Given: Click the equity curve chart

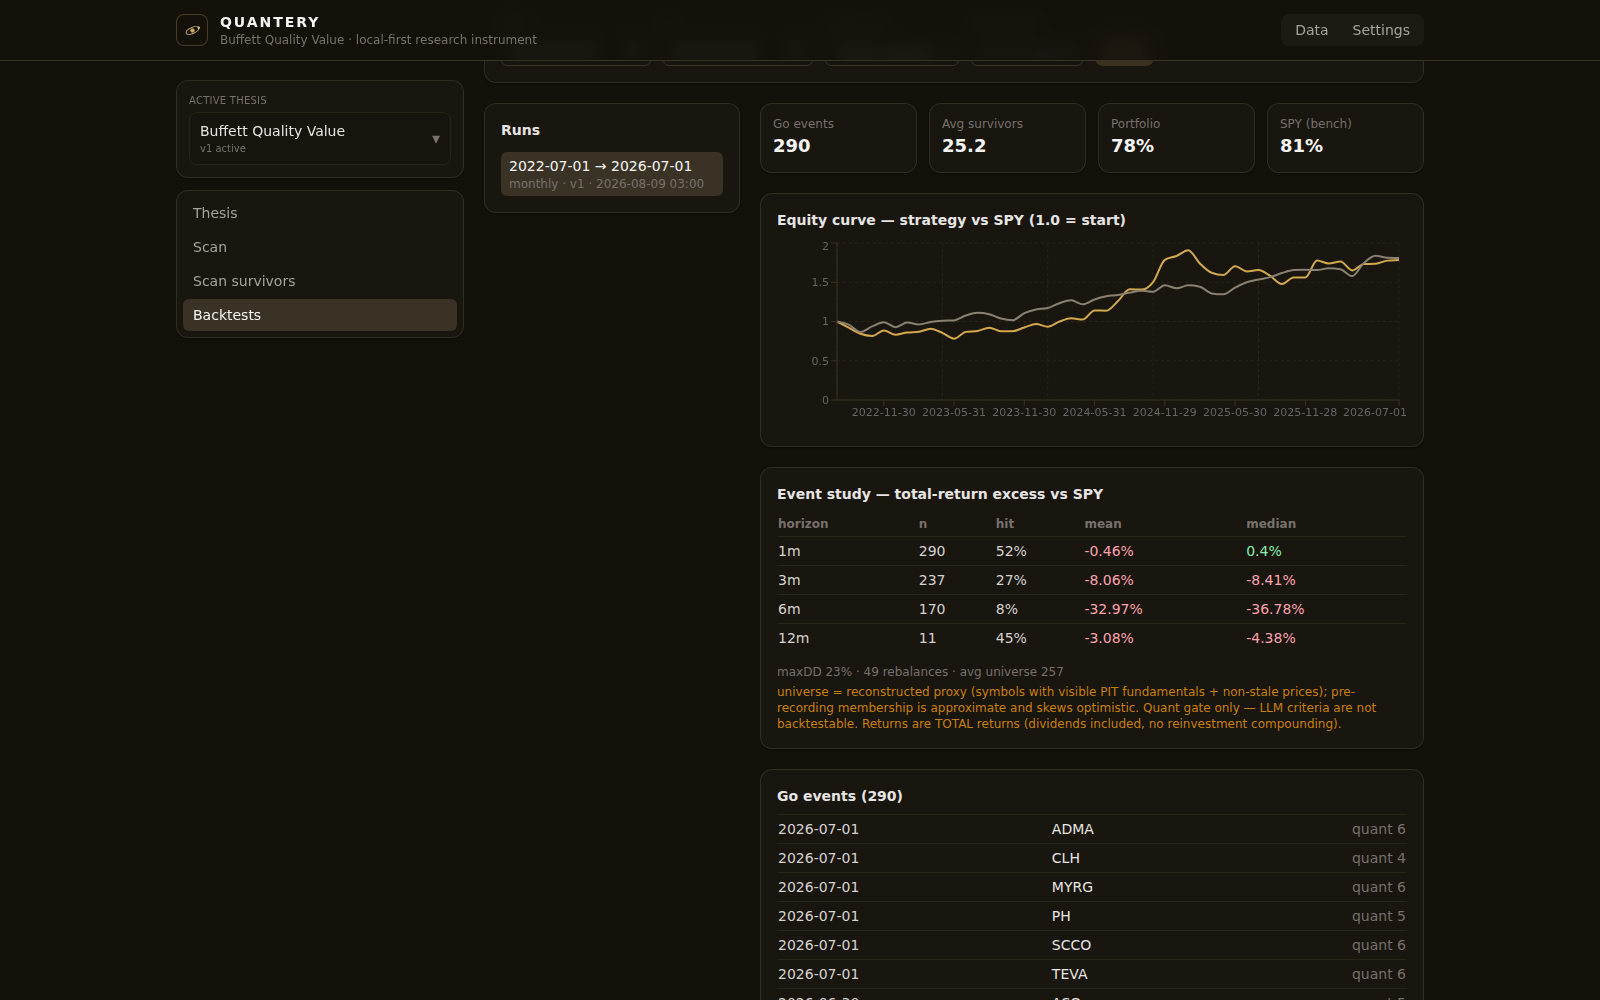Looking at the screenshot, I should 1092,328.
